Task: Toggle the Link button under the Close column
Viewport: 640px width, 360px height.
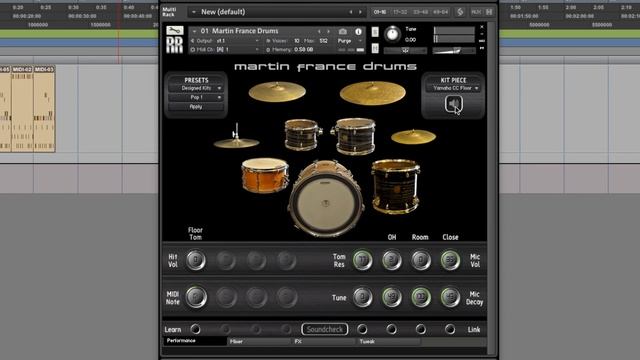Action: tap(450, 329)
